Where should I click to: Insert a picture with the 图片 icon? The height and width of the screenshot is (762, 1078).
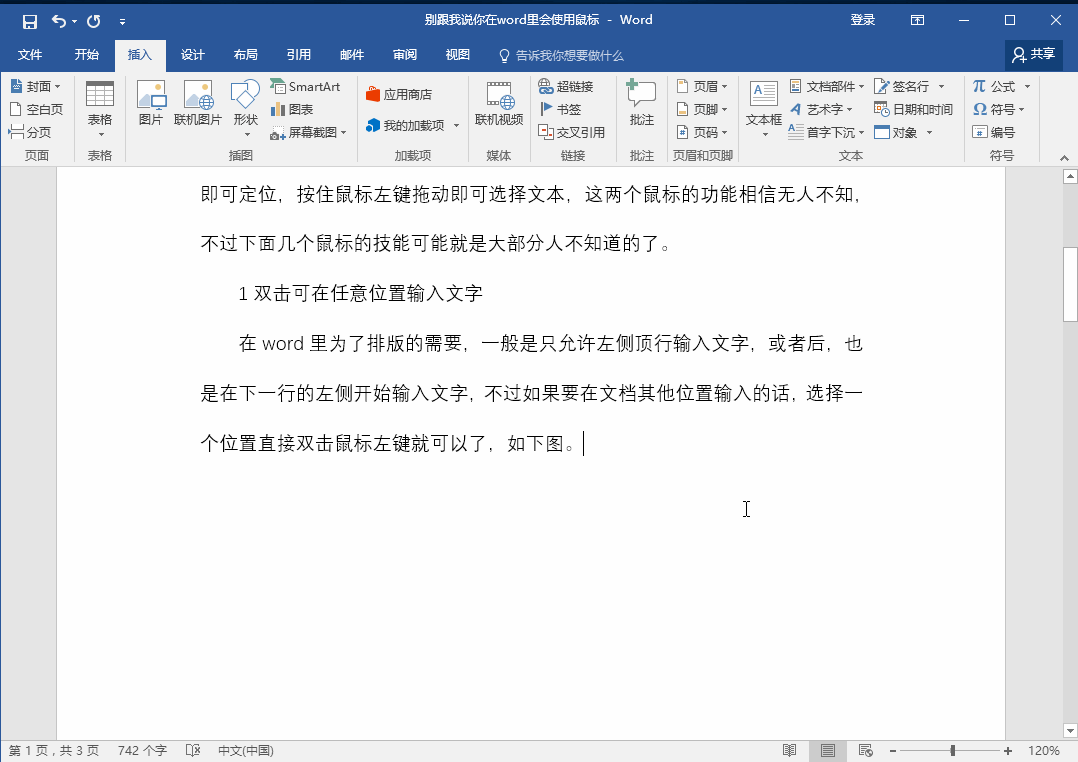click(151, 103)
